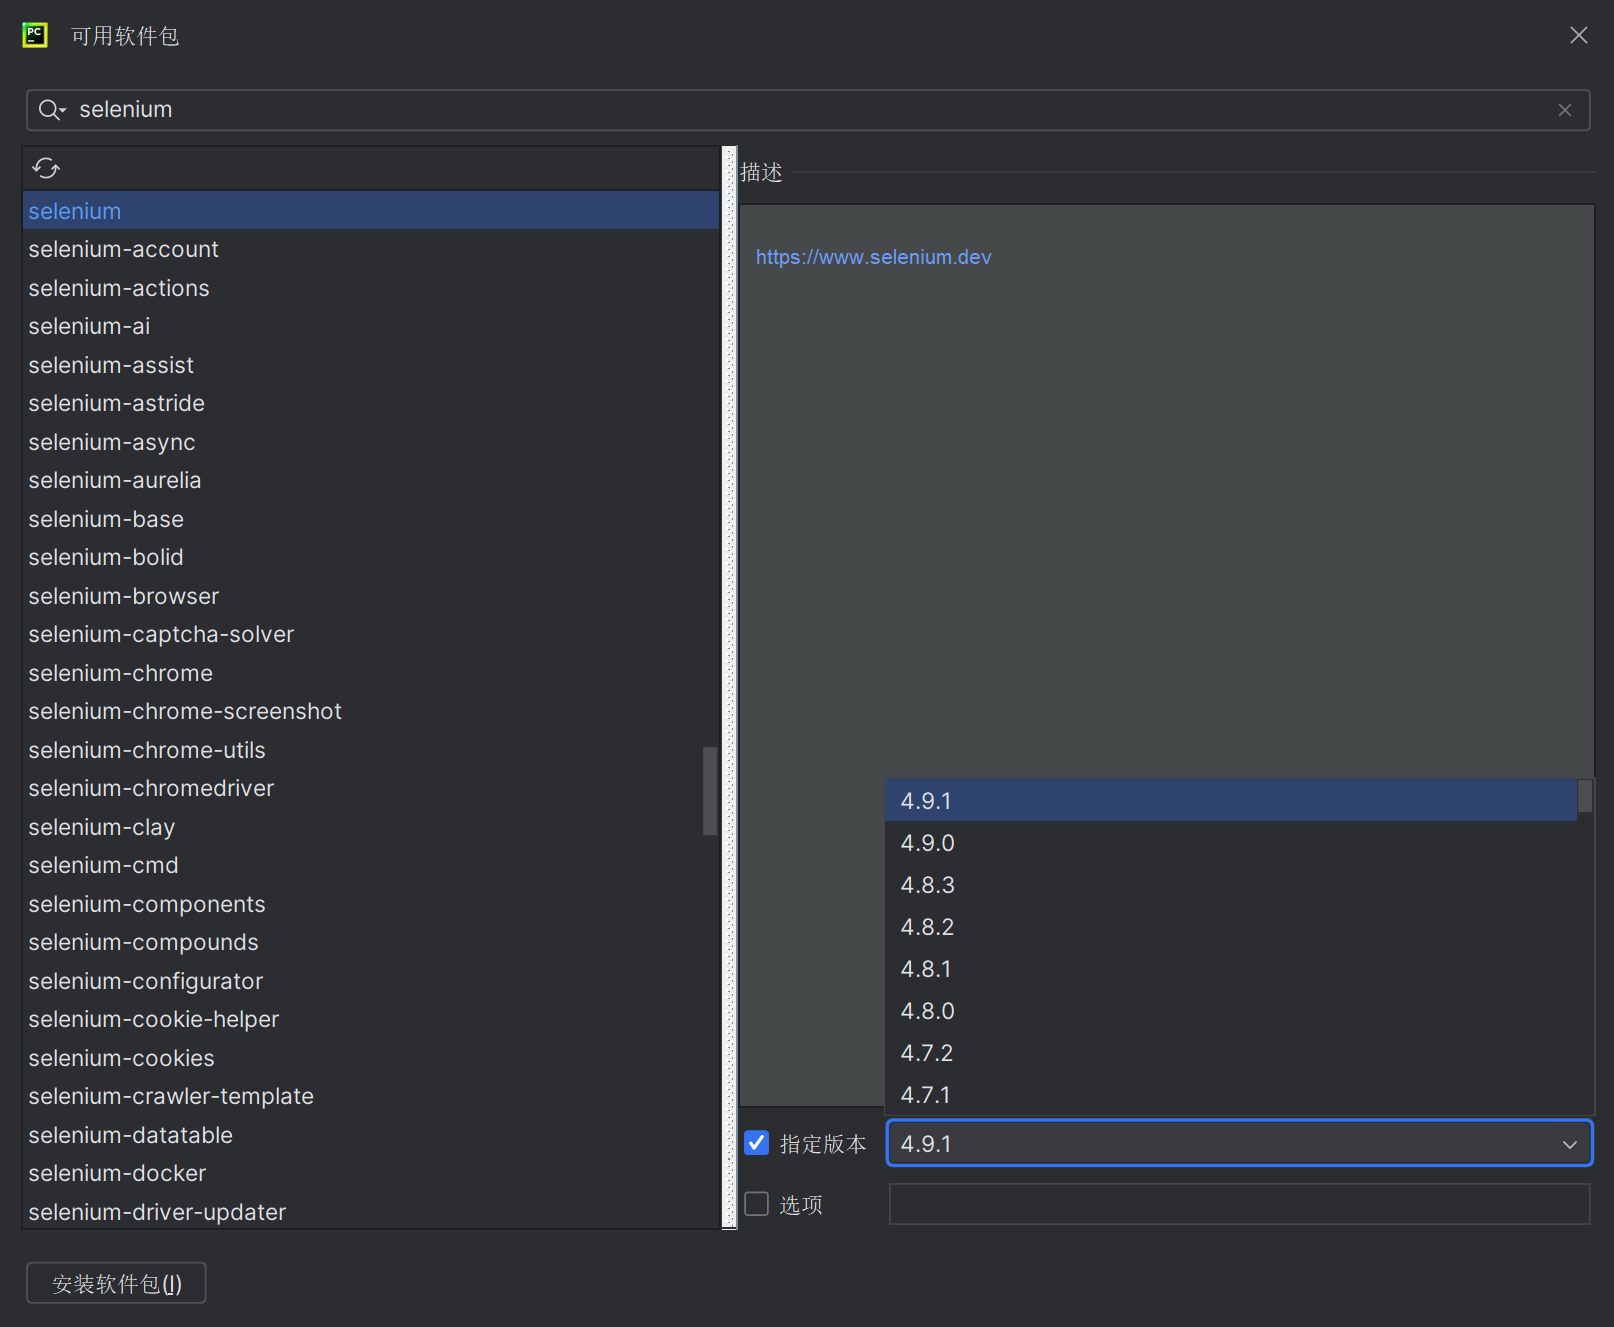Close the available packages dialog

tap(1579, 35)
